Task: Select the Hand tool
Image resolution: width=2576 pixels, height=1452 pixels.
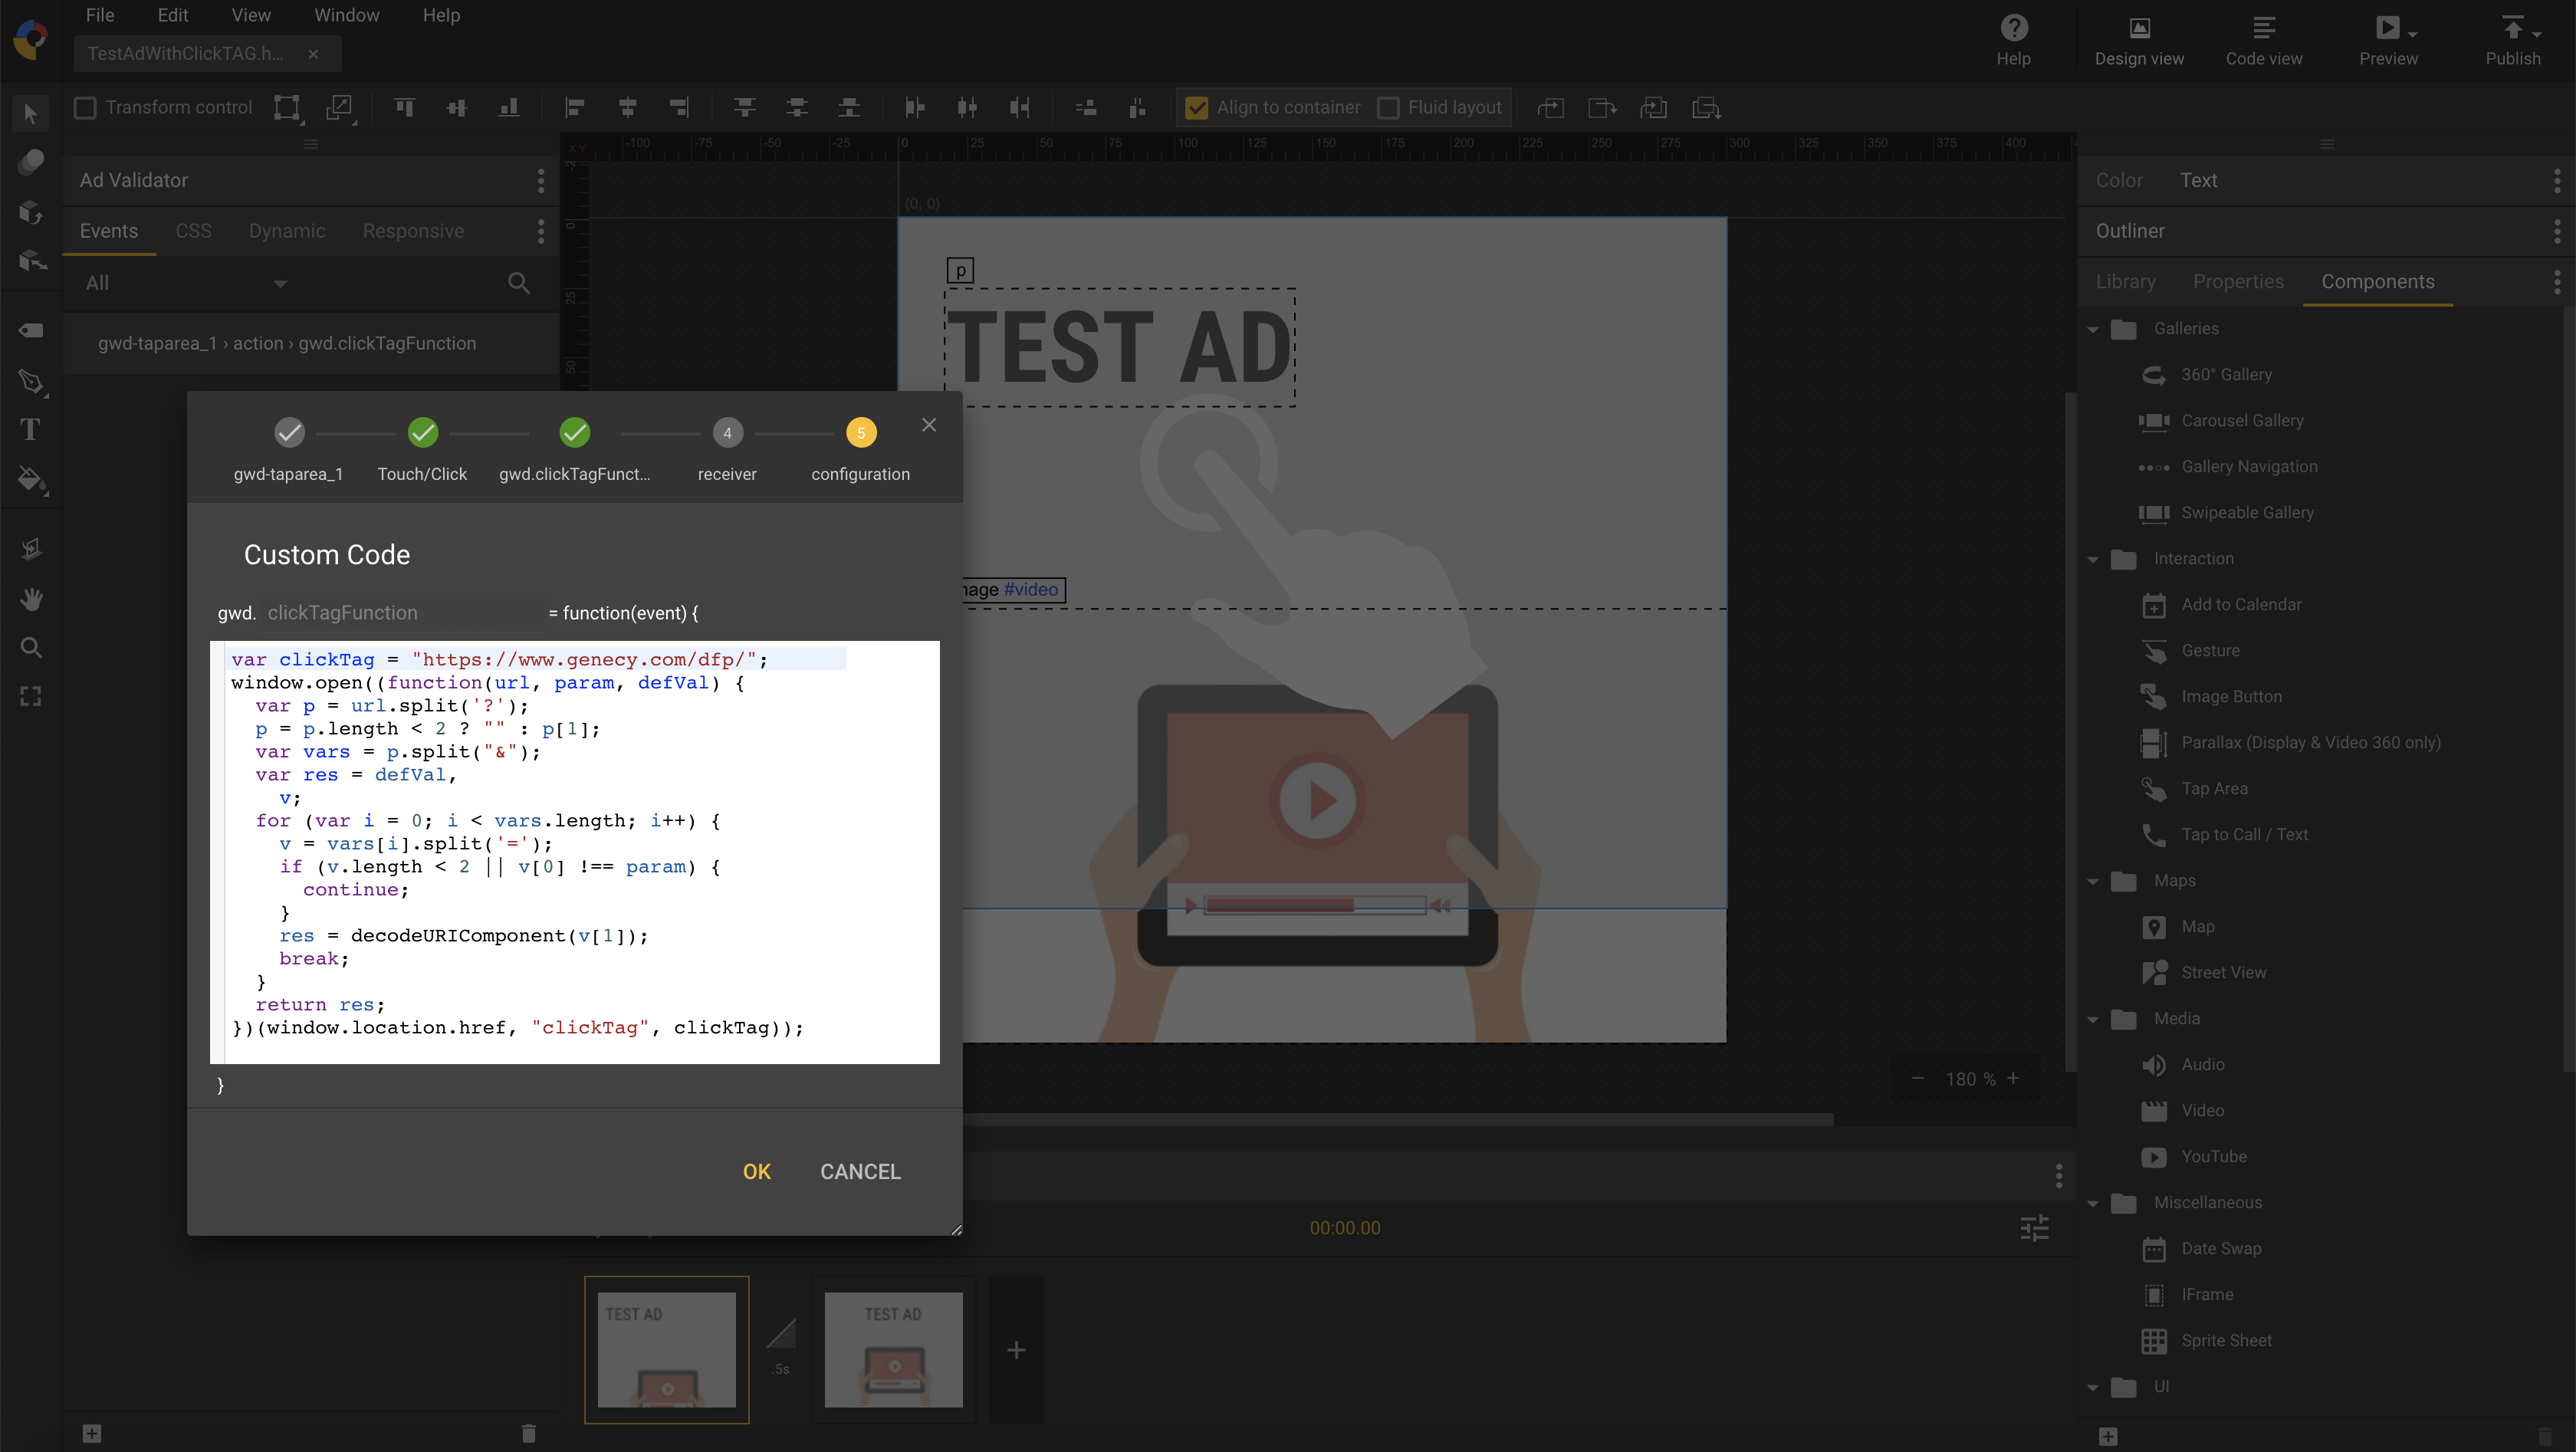Action: pos(29,598)
